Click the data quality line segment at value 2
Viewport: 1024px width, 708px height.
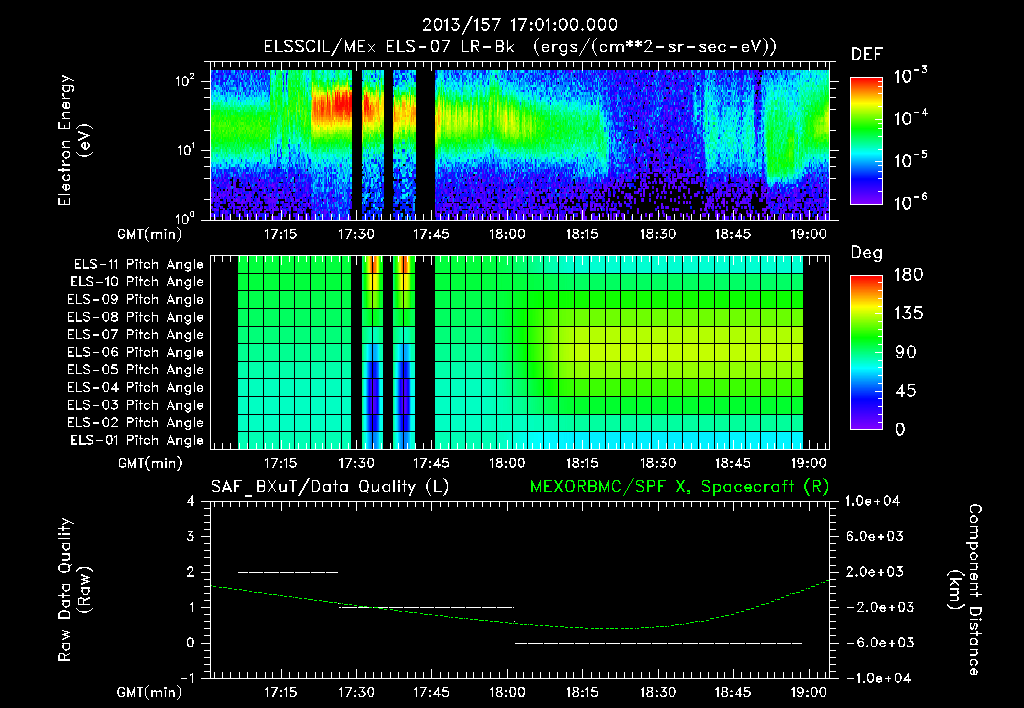point(288,572)
